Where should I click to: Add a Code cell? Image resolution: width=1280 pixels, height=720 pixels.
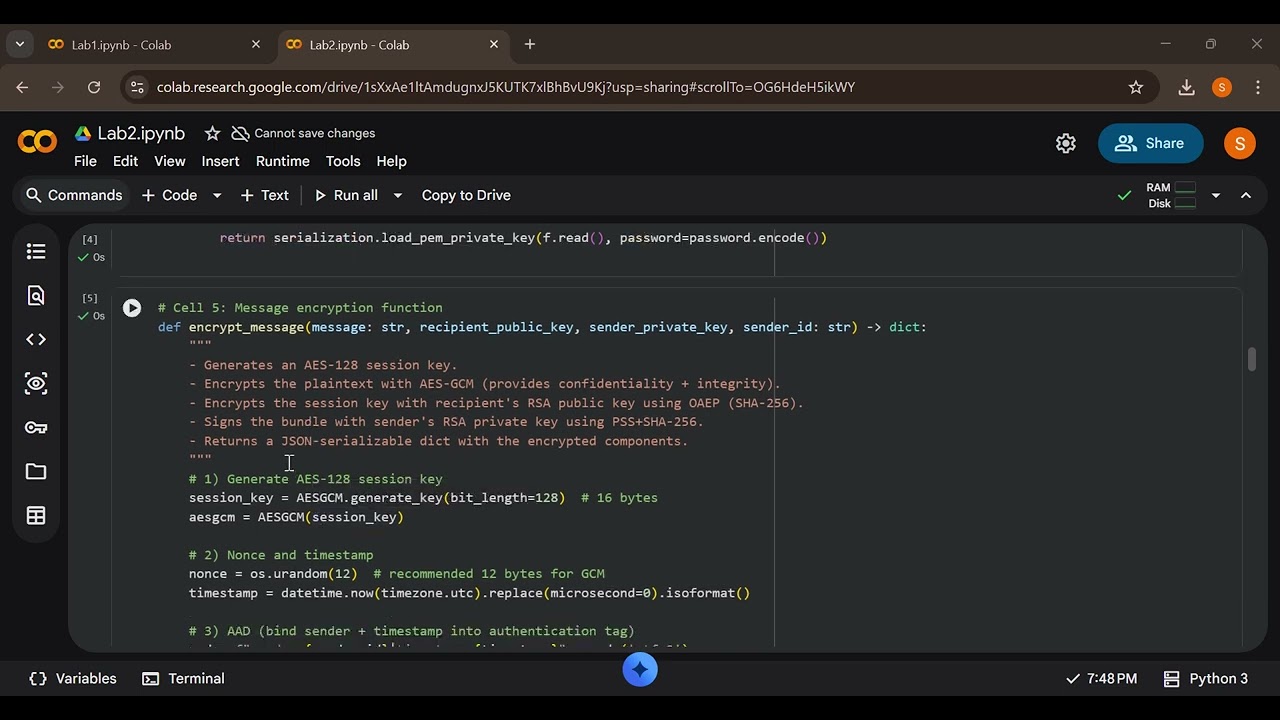click(x=170, y=195)
